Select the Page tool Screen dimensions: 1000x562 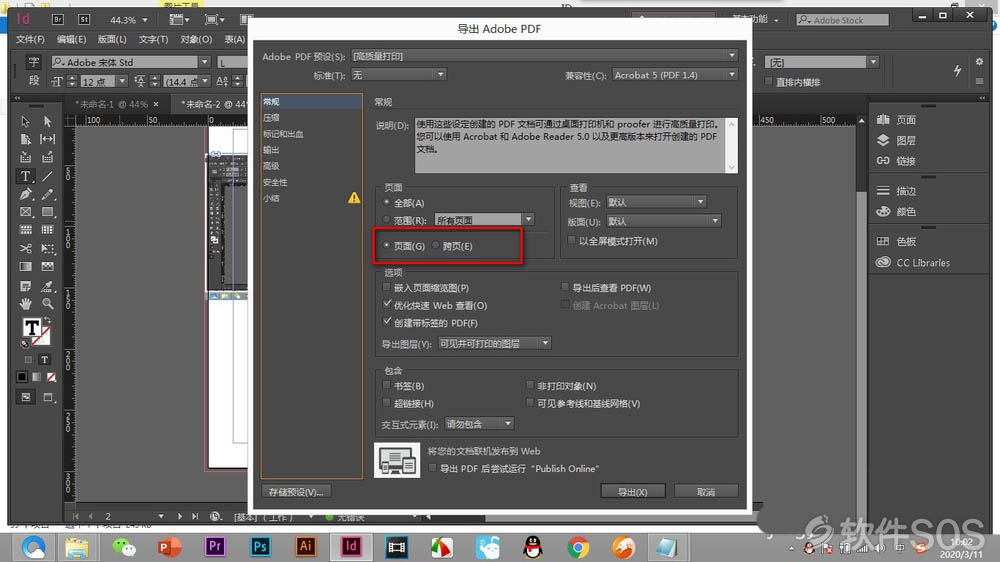click(x=26, y=139)
